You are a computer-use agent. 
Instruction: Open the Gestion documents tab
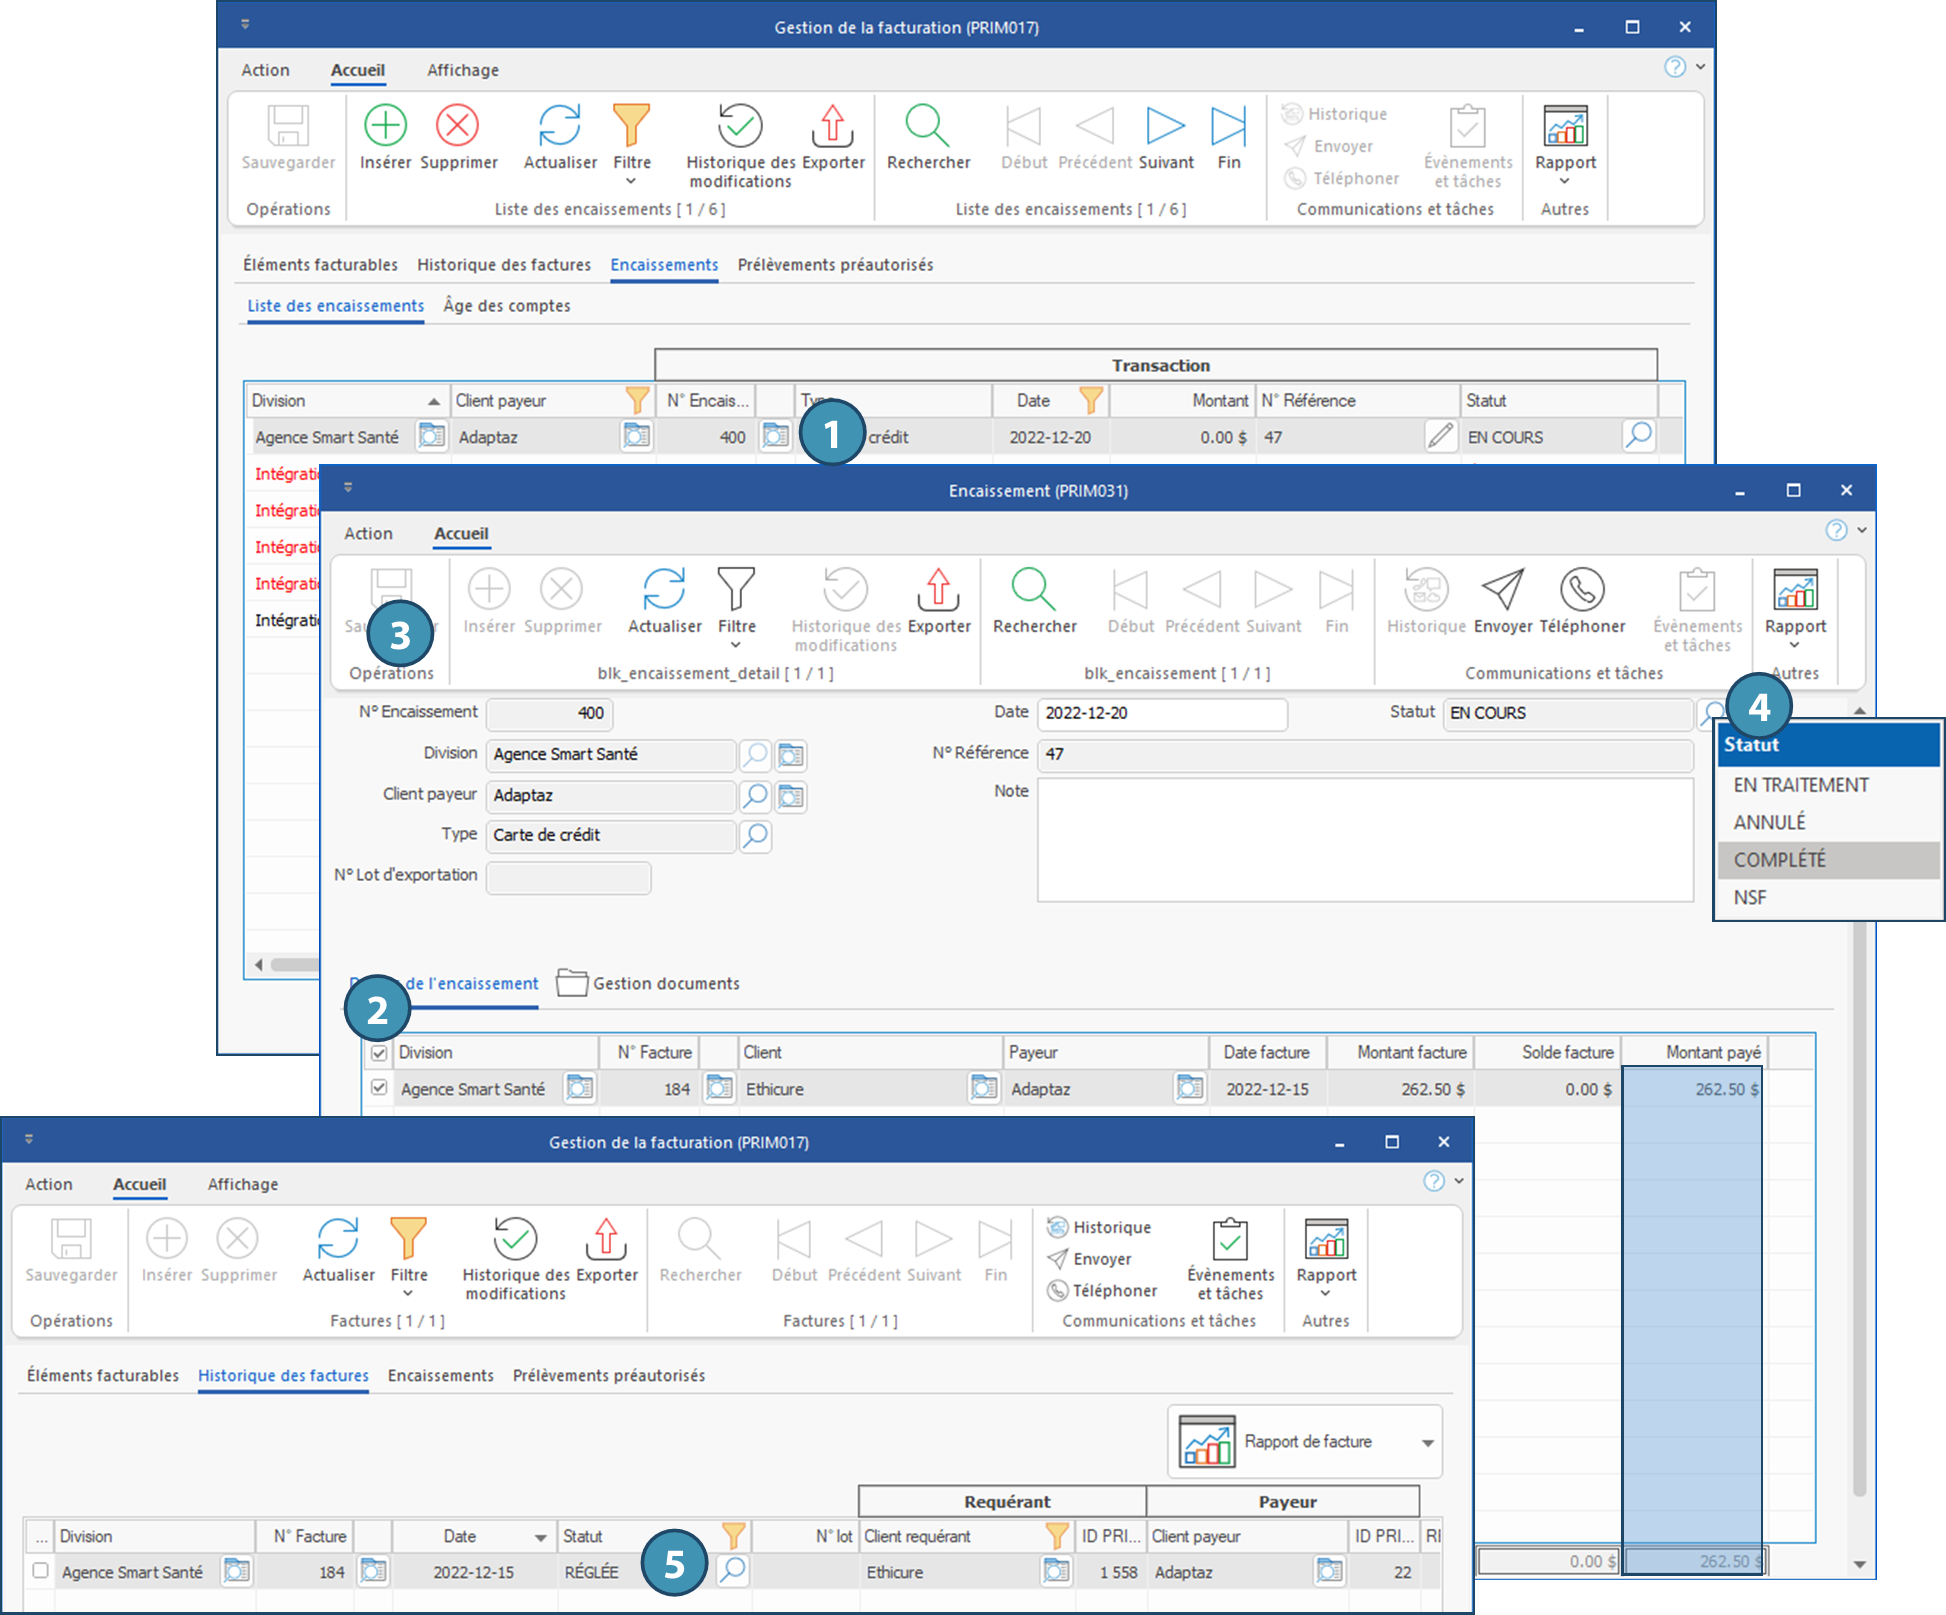point(665,984)
